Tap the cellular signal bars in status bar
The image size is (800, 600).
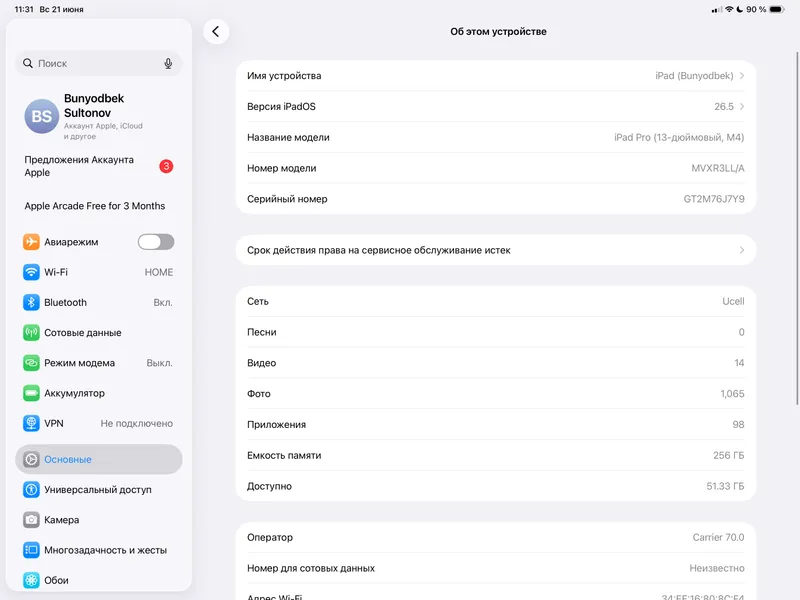click(717, 10)
